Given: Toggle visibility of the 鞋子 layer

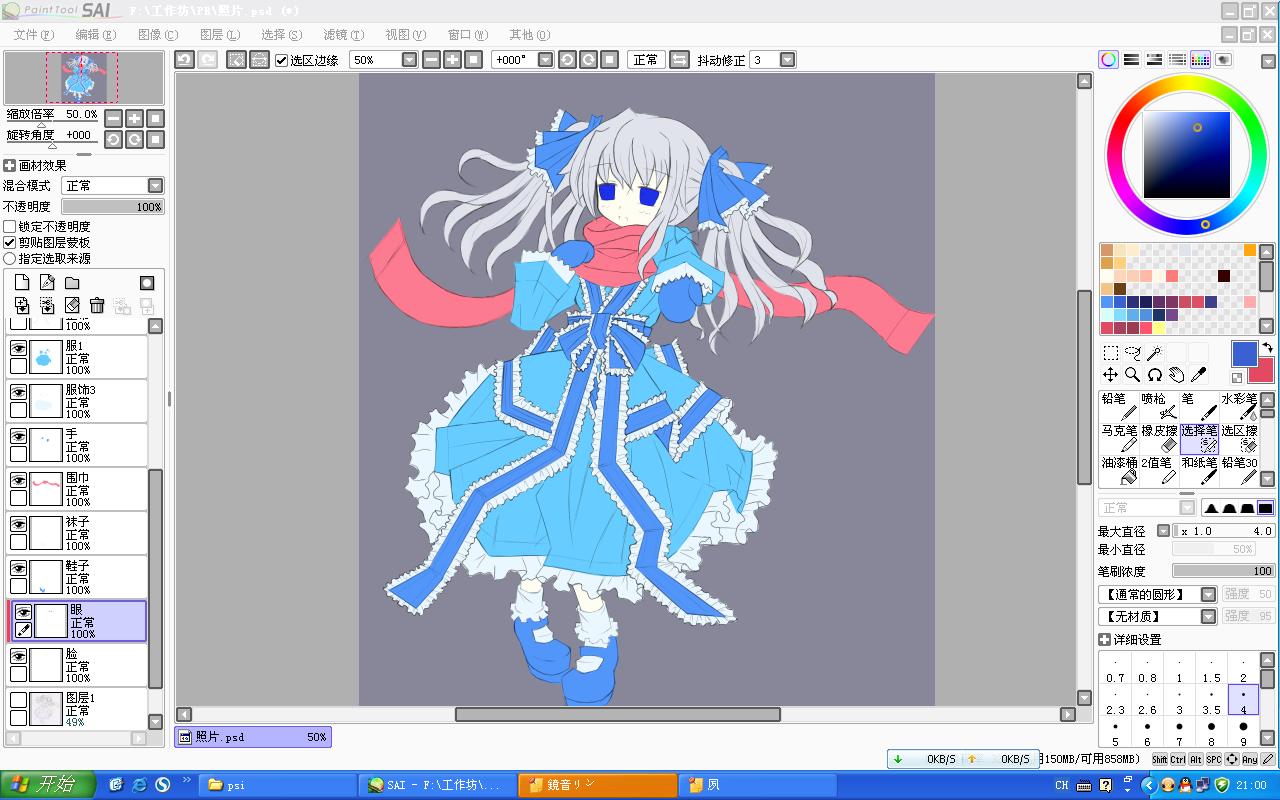Looking at the screenshot, I should point(18,568).
